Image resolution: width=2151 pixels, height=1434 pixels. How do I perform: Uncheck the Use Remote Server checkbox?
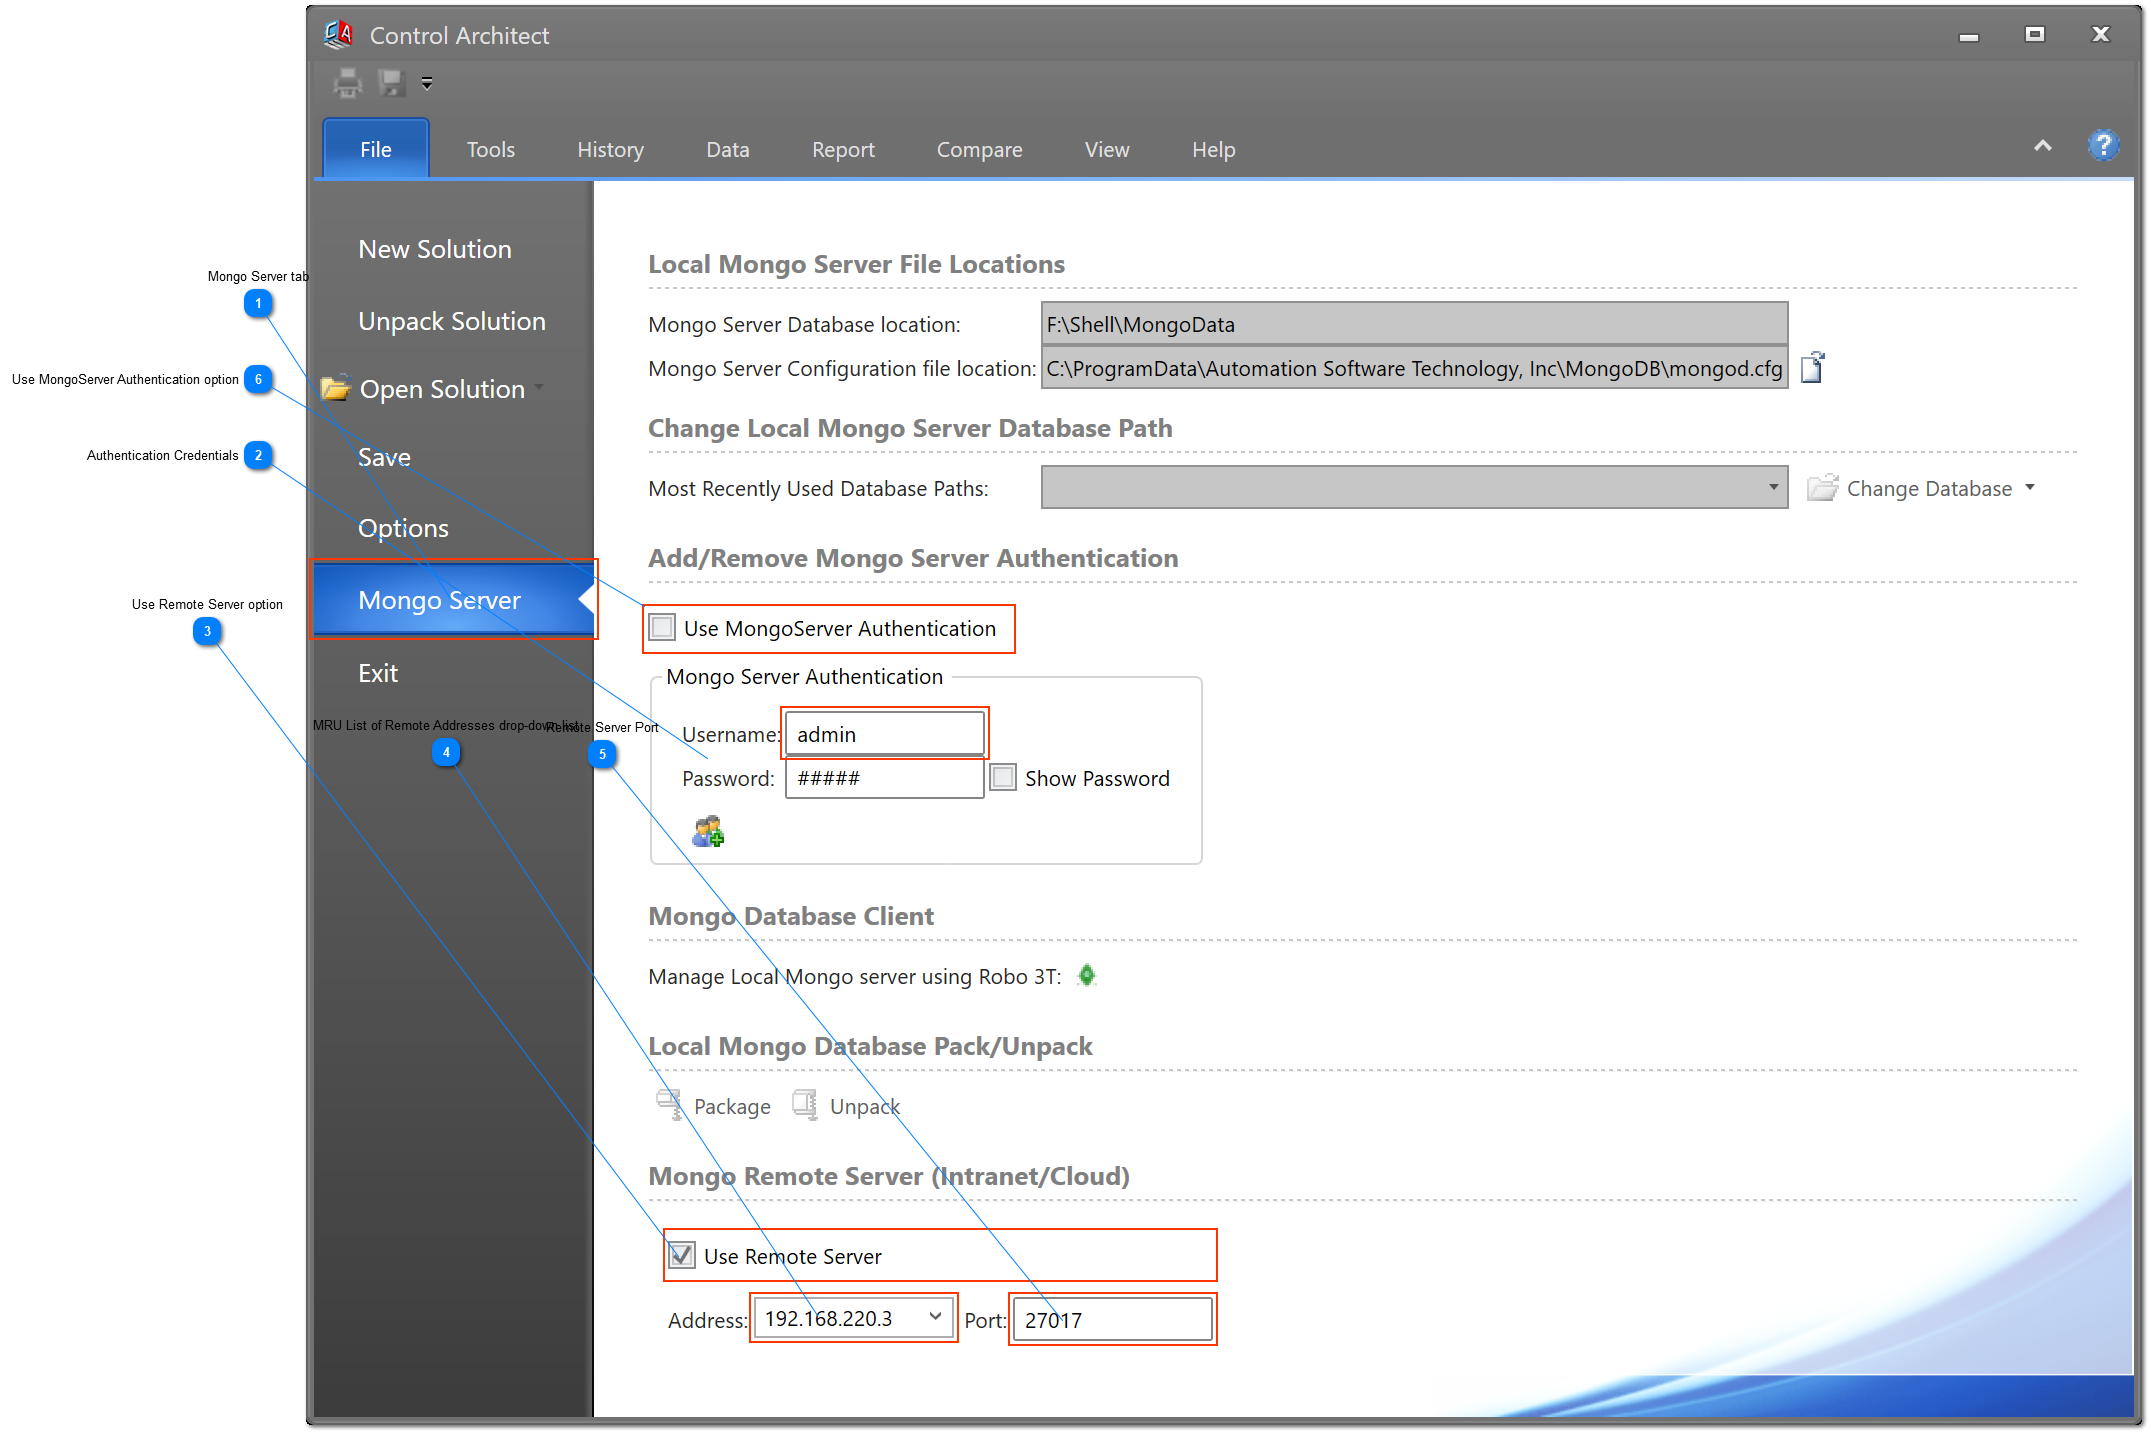[682, 1255]
